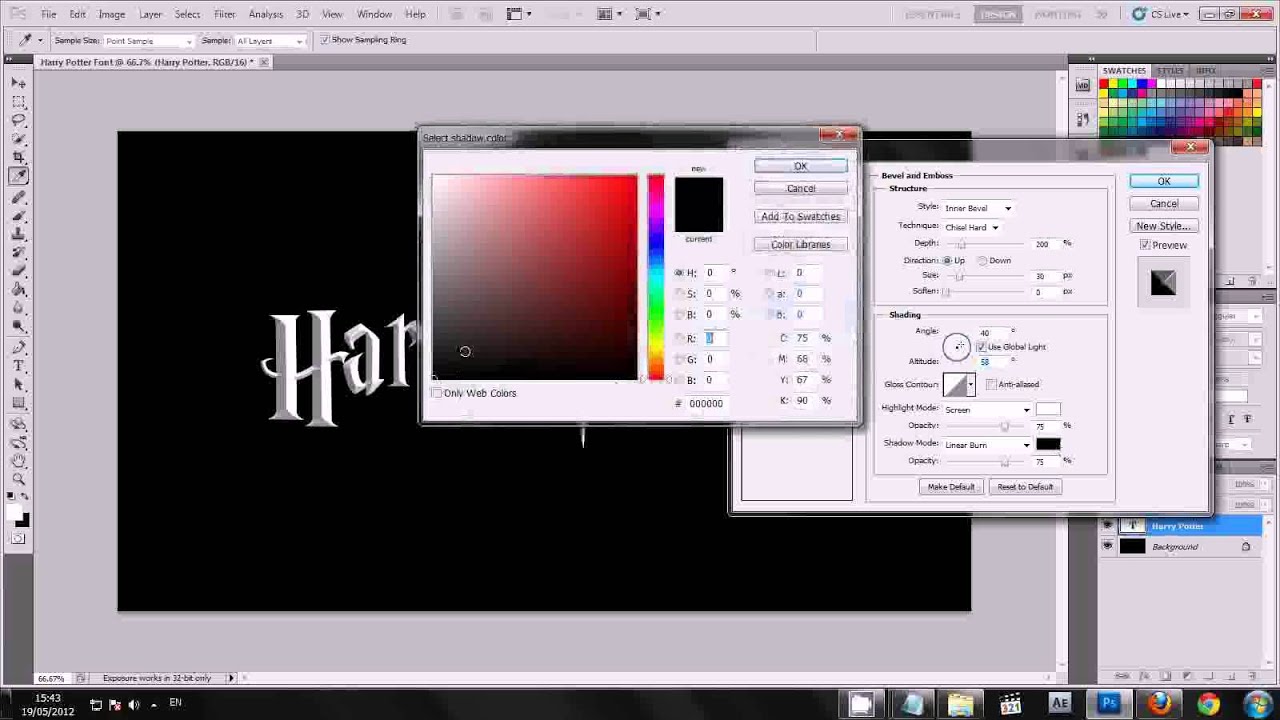The width and height of the screenshot is (1280, 720).
Task: Select the Clone Stamp tool
Action: tap(19, 234)
